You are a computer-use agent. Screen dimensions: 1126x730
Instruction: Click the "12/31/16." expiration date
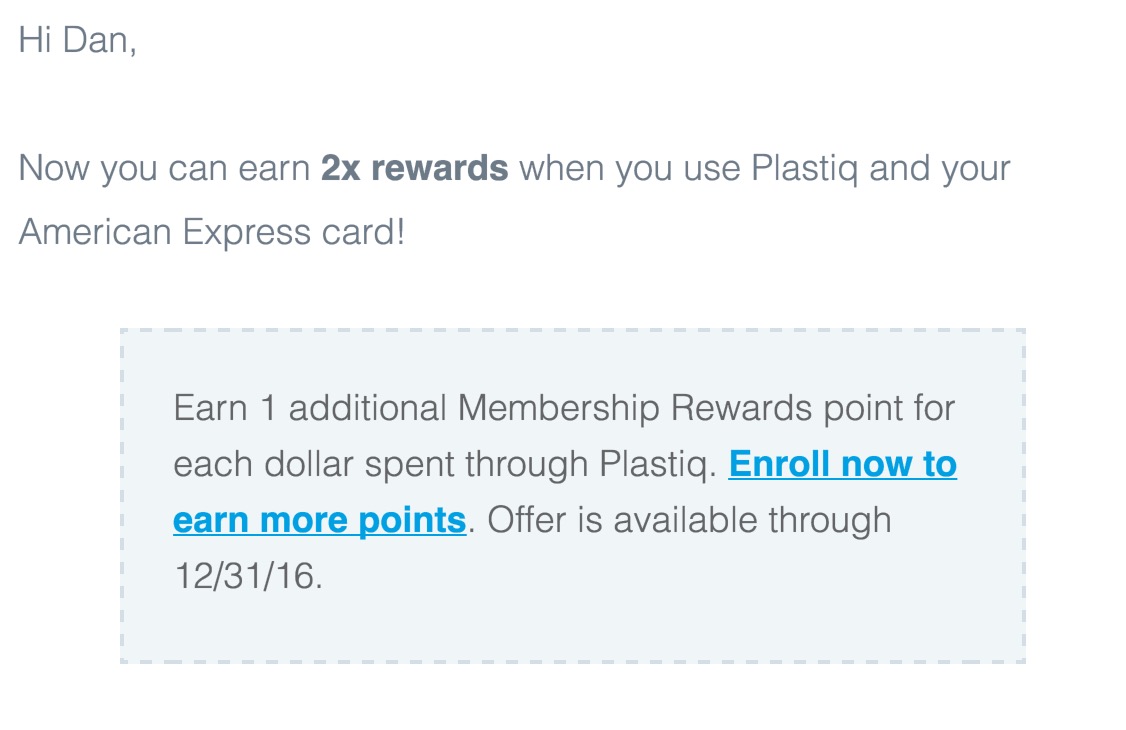point(248,577)
